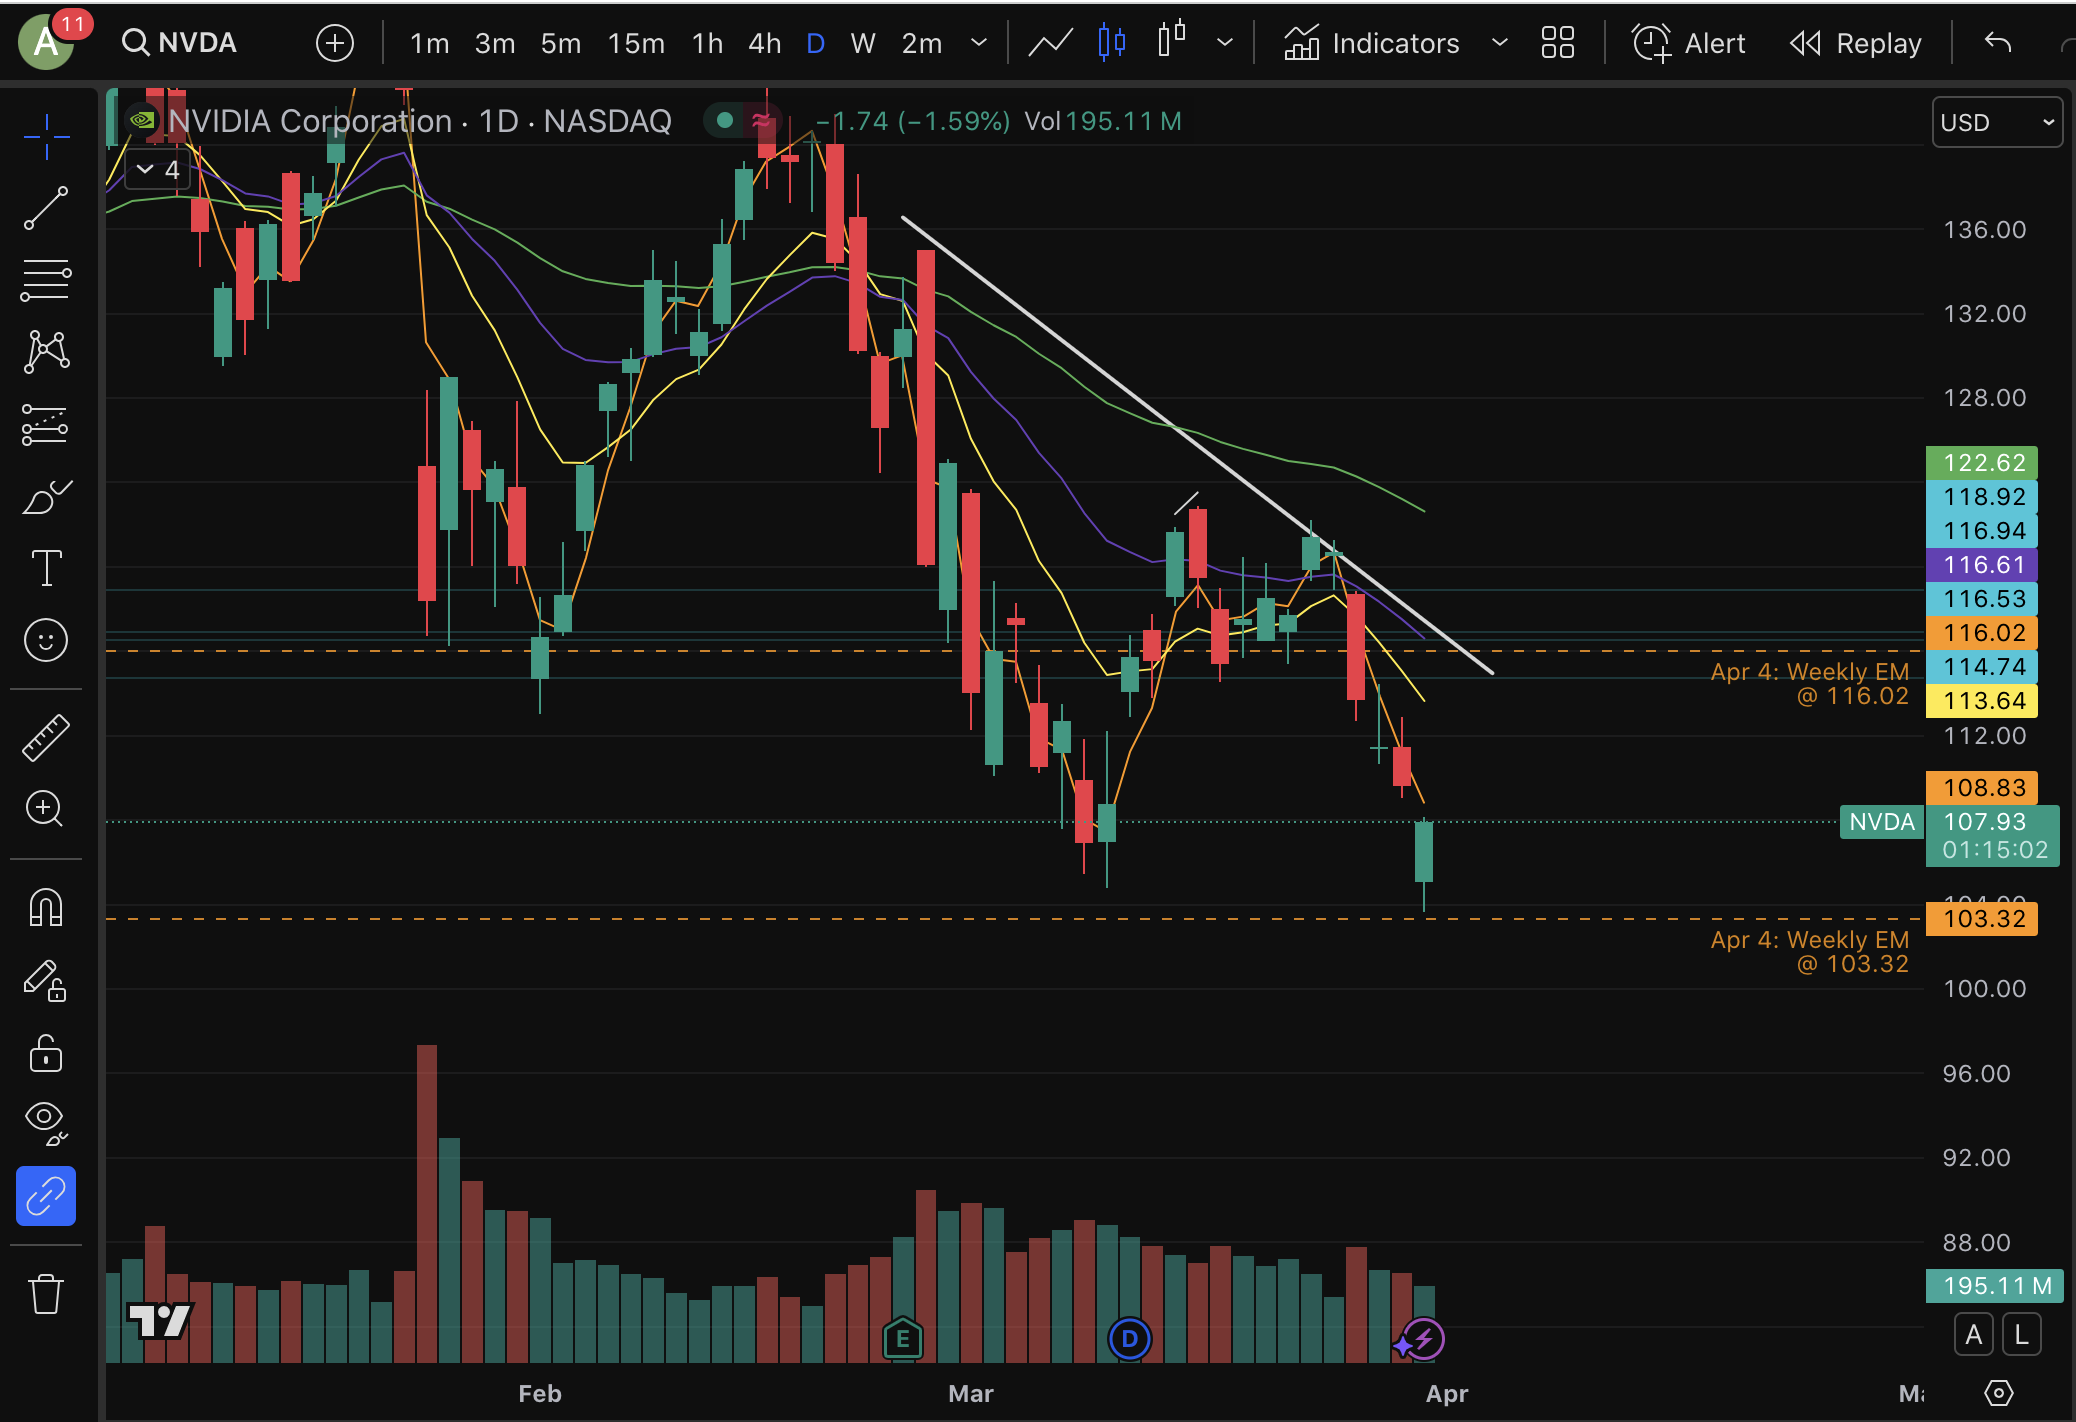Select the XABCD pattern tool
The width and height of the screenshot is (2076, 1422).
click(x=46, y=352)
